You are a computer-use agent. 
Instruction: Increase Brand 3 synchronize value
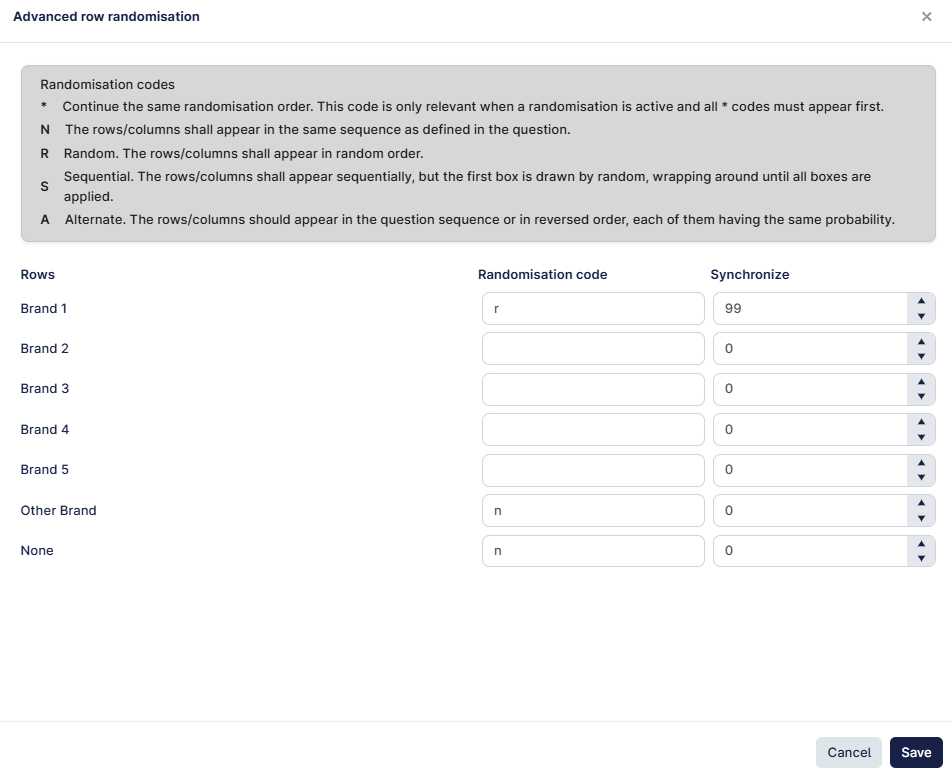coord(921,382)
